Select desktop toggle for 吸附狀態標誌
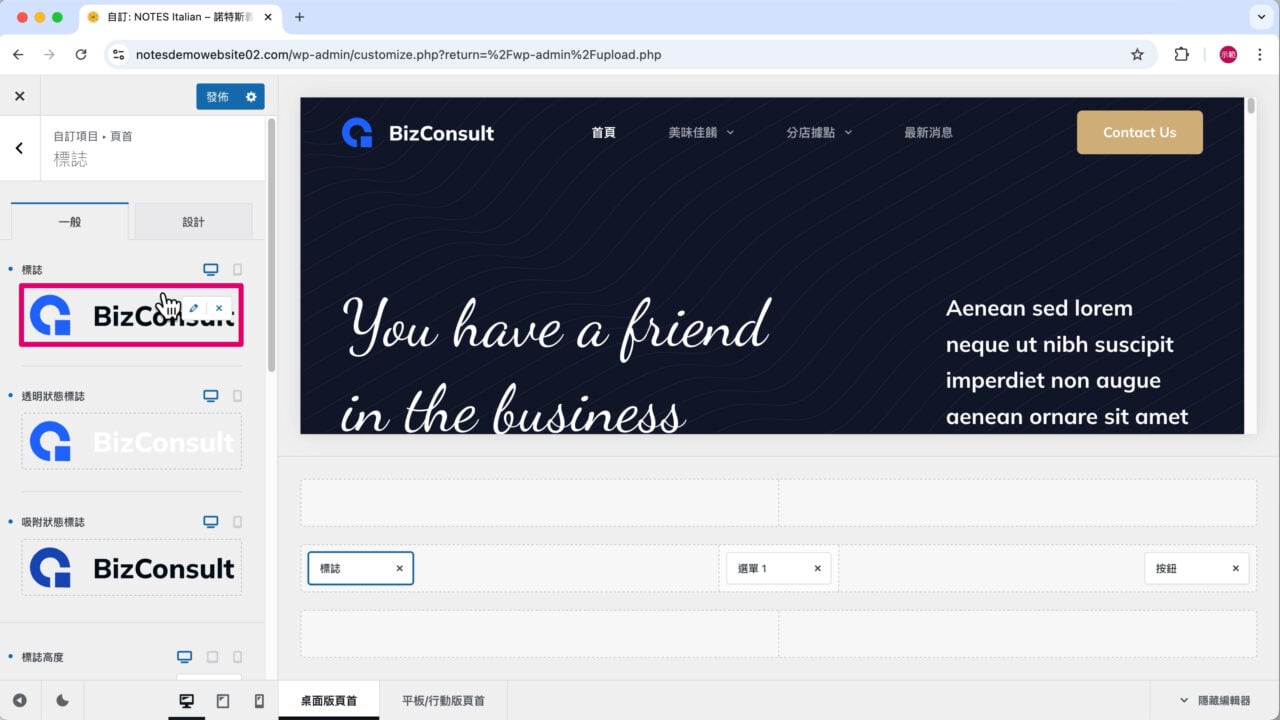The width and height of the screenshot is (1280, 720). click(x=210, y=522)
